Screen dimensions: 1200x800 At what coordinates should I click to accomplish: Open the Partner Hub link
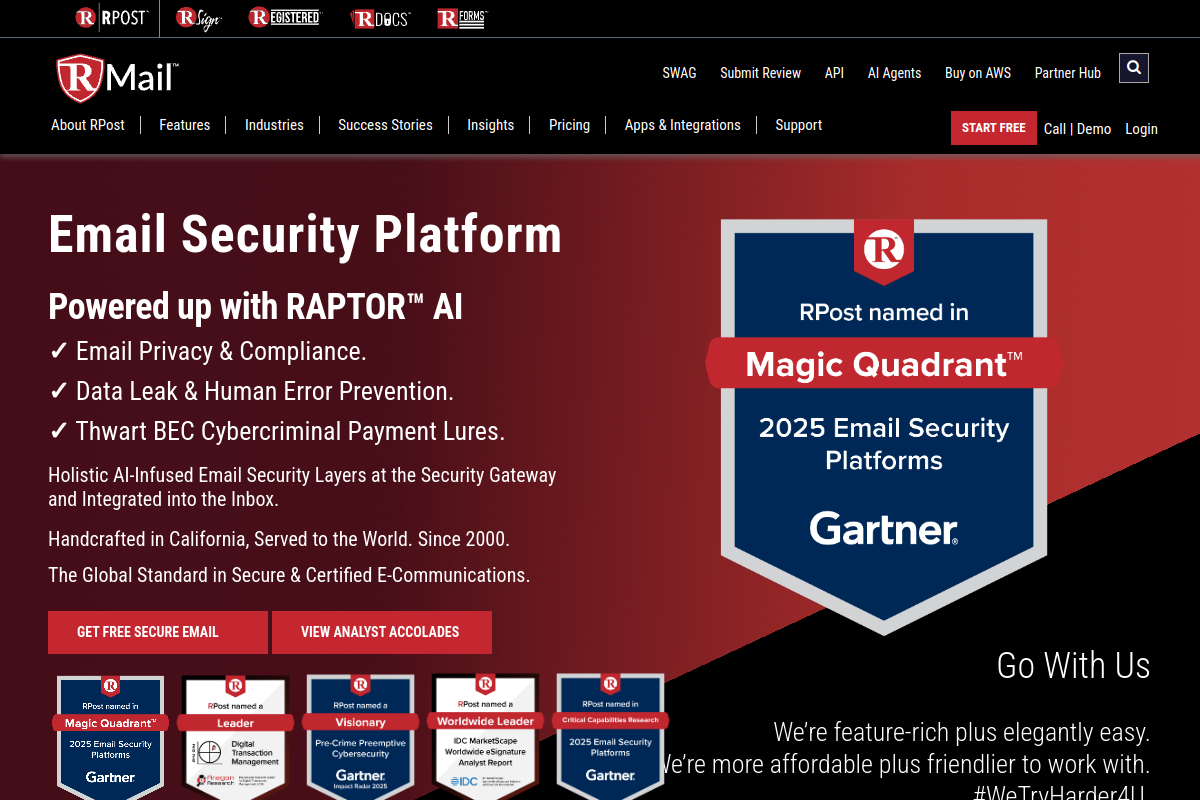pos(1068,73)
